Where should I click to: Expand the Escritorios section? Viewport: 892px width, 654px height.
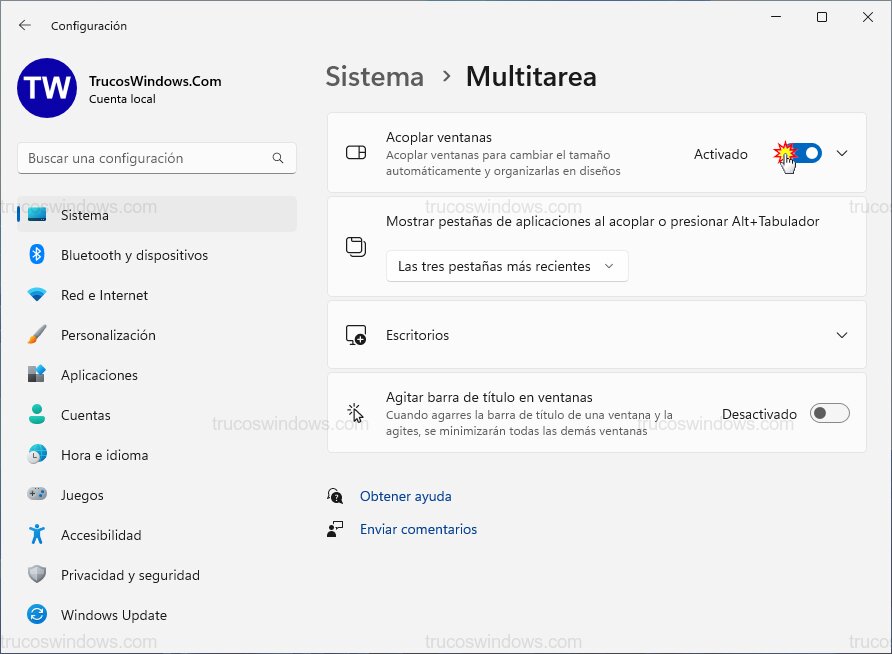click(843, 336)
